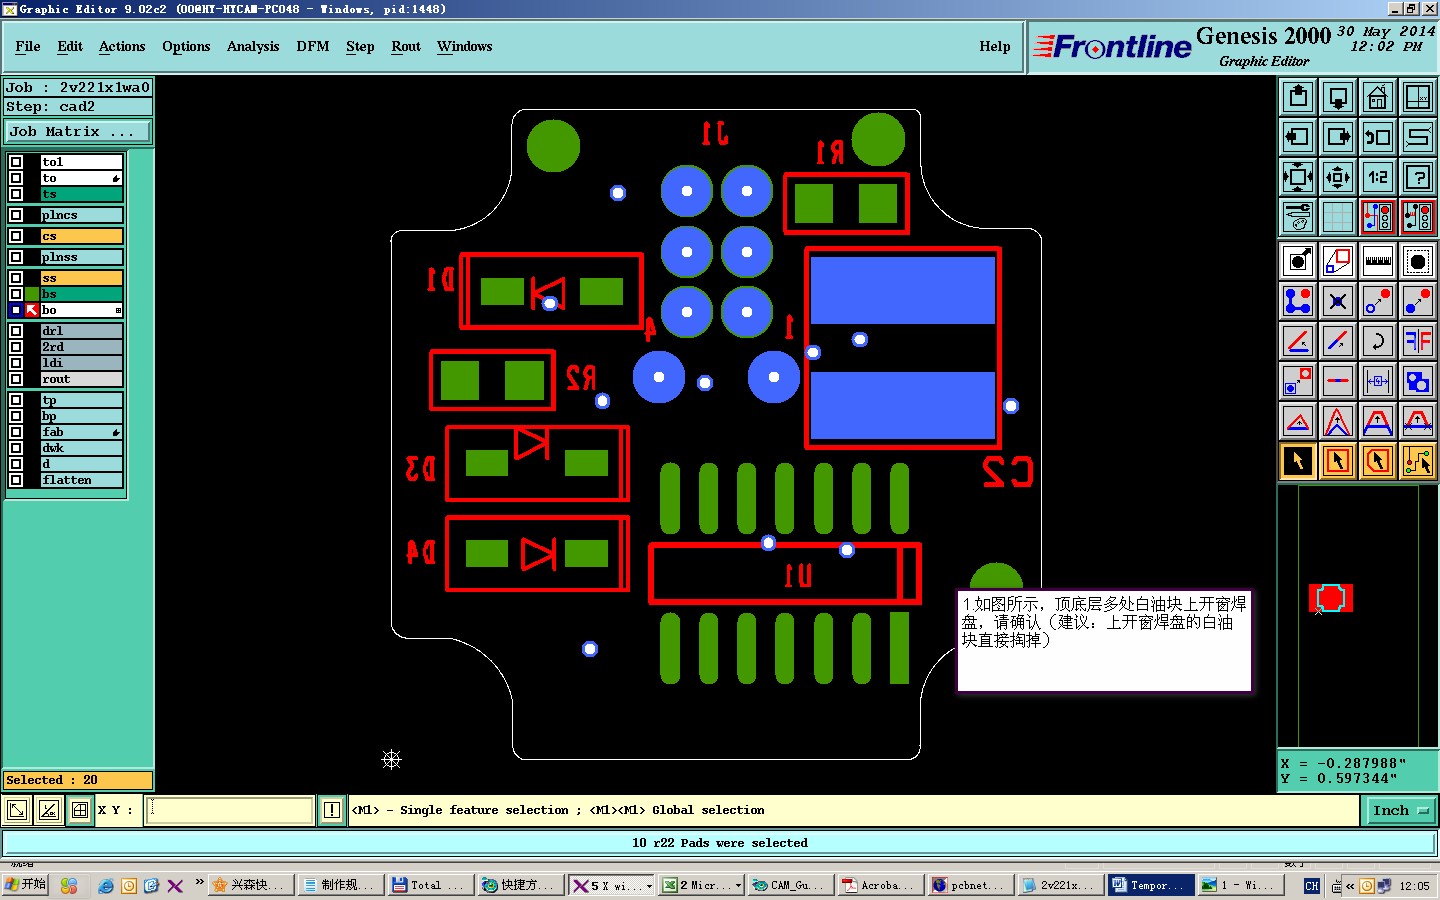1440x900 pixels.
Task: Click the dimension resize icon with arrows
Action: tap(1378, 381)
